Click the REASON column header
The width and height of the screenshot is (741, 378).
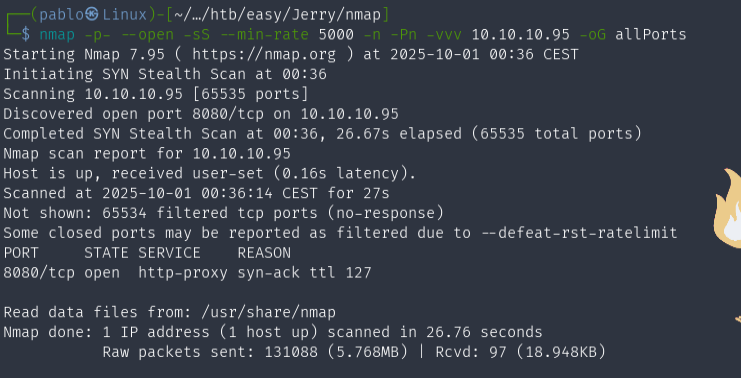264,253
